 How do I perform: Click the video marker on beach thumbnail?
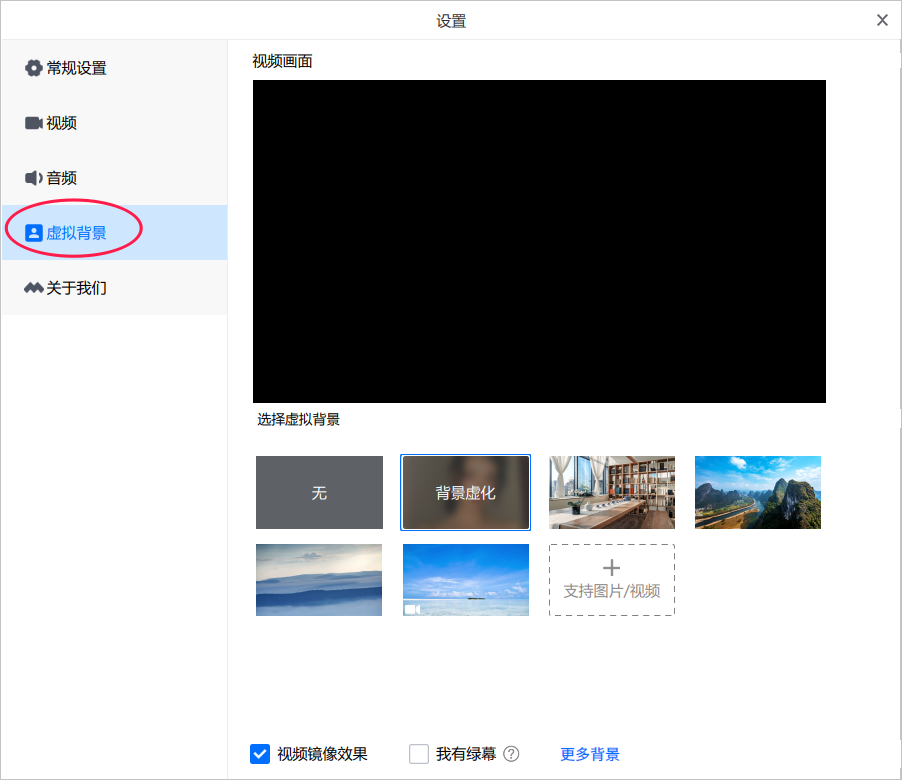(x=412, y=609)
